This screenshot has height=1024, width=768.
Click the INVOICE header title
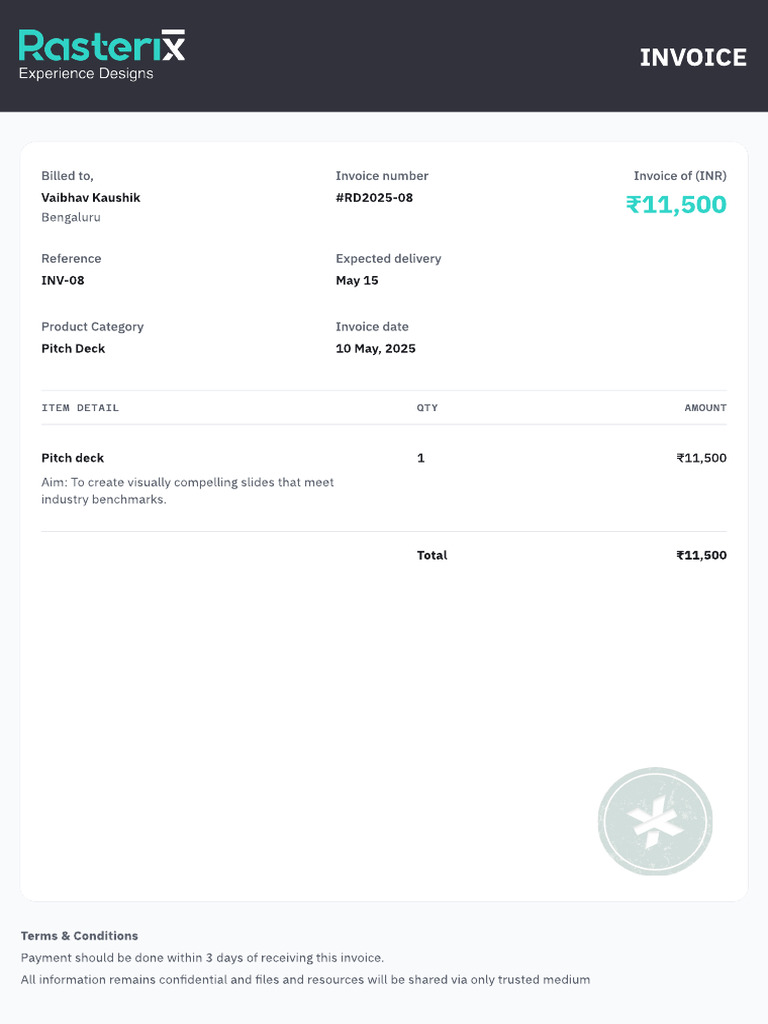coord(693,58)
